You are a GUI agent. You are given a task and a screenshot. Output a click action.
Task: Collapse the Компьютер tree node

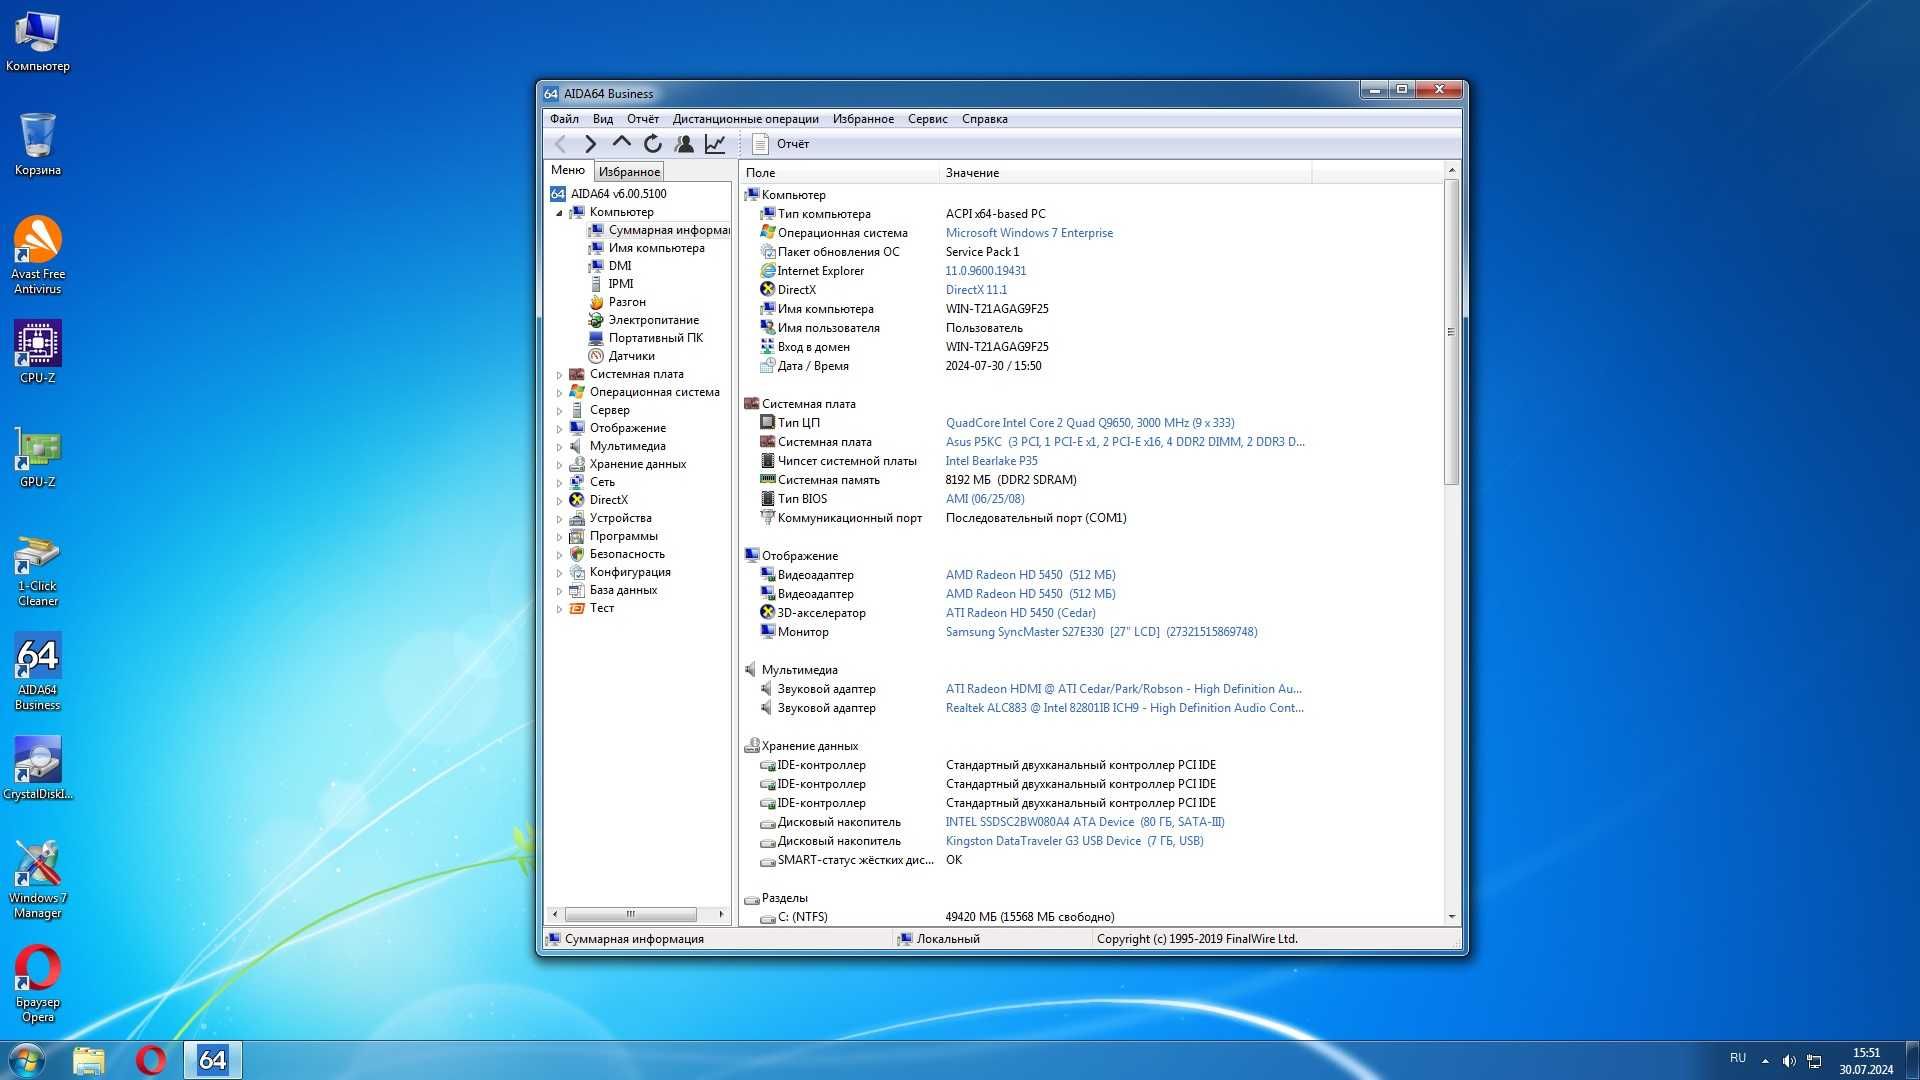click(559, 213)
